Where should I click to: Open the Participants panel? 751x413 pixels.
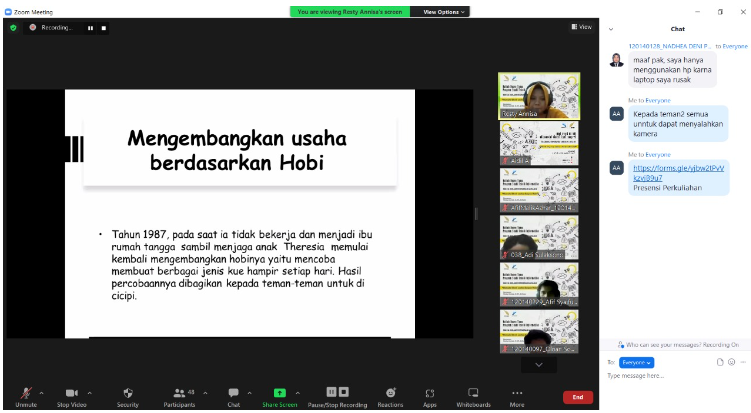click(x=179, y=394)
